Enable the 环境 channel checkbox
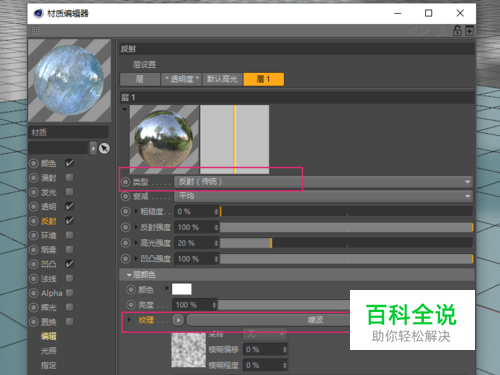This screenshot has width=500, height=375. pos(69,235)
